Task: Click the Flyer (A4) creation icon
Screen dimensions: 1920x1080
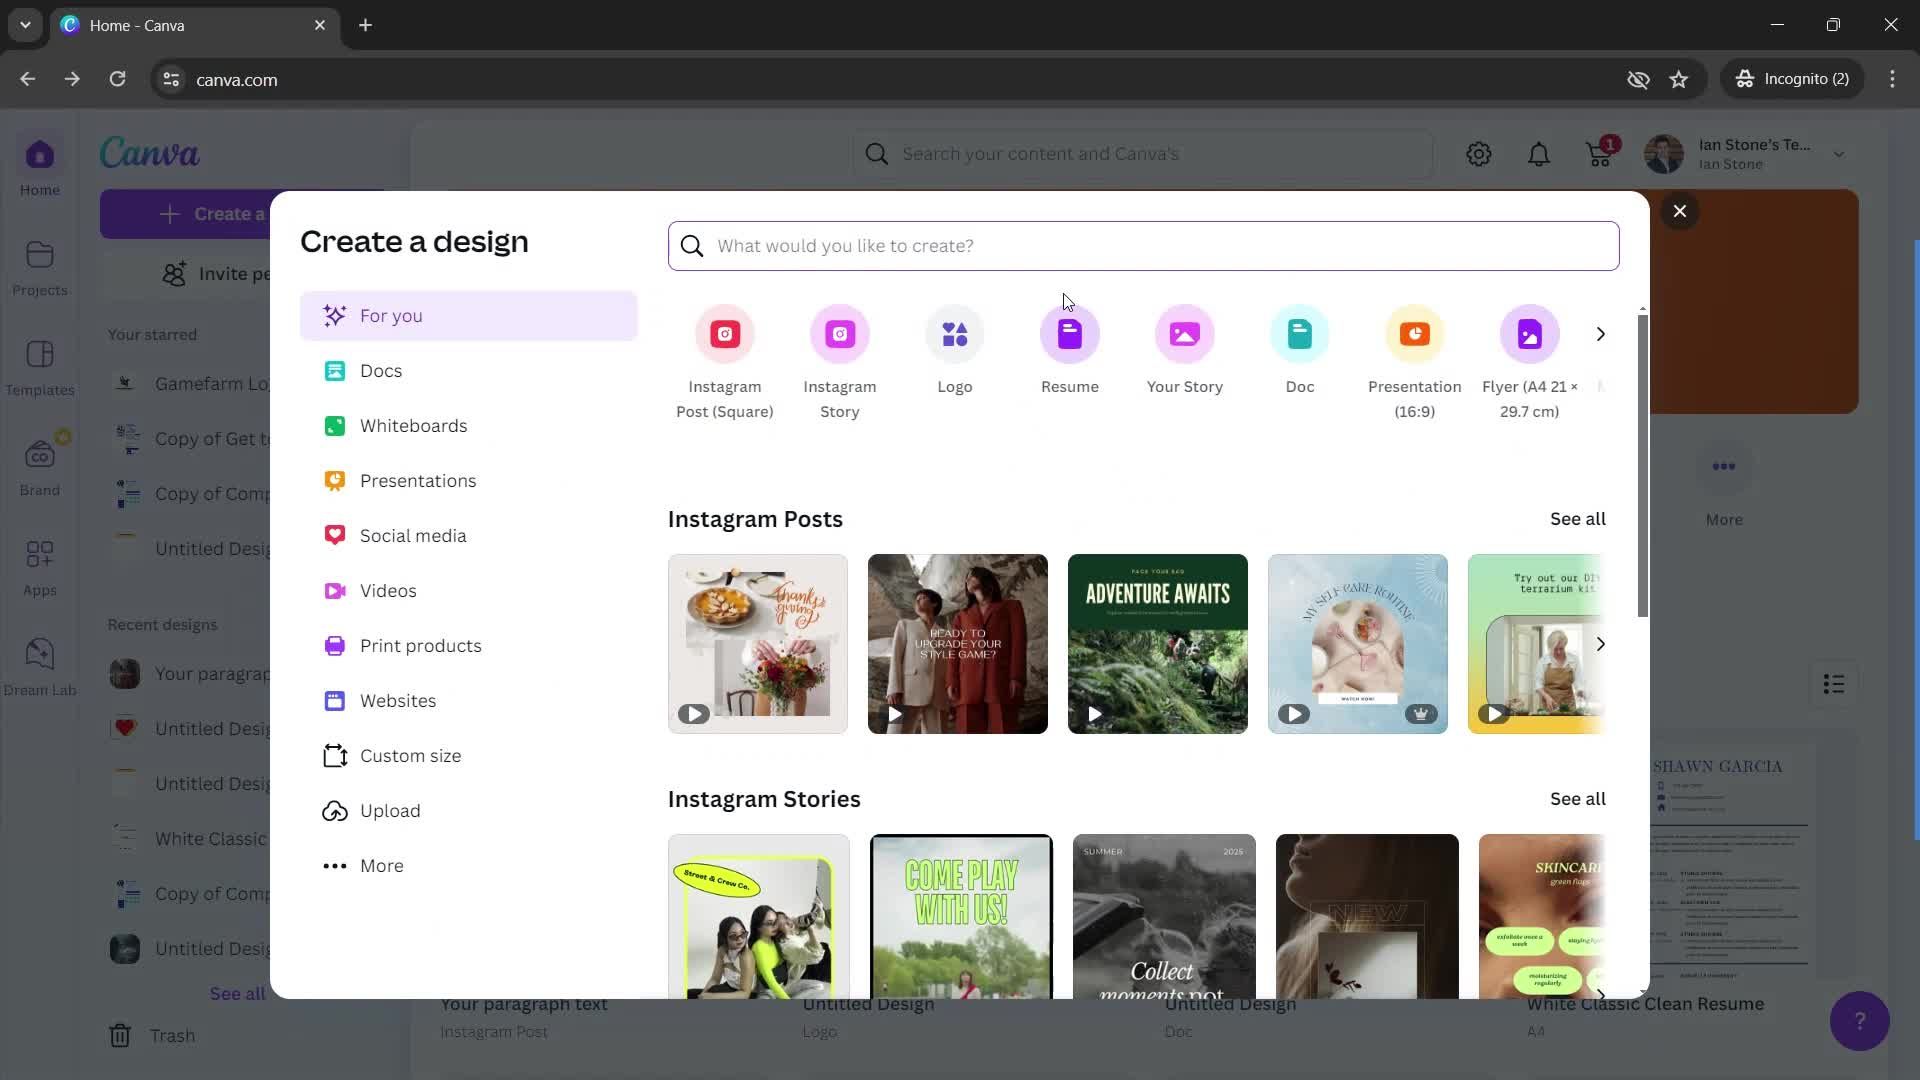Action: coord(1530,334)
